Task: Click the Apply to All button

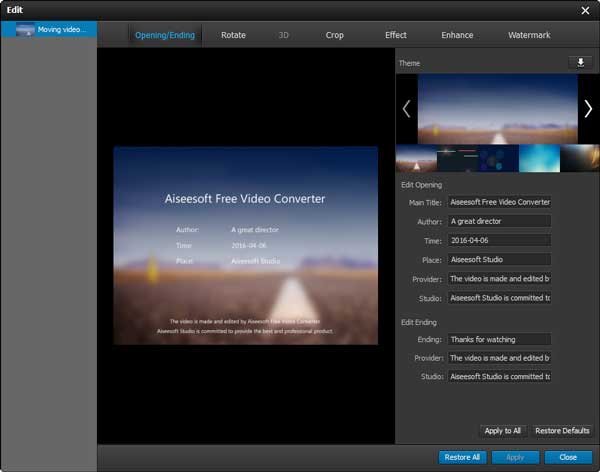Action: [x=503, y=431]
